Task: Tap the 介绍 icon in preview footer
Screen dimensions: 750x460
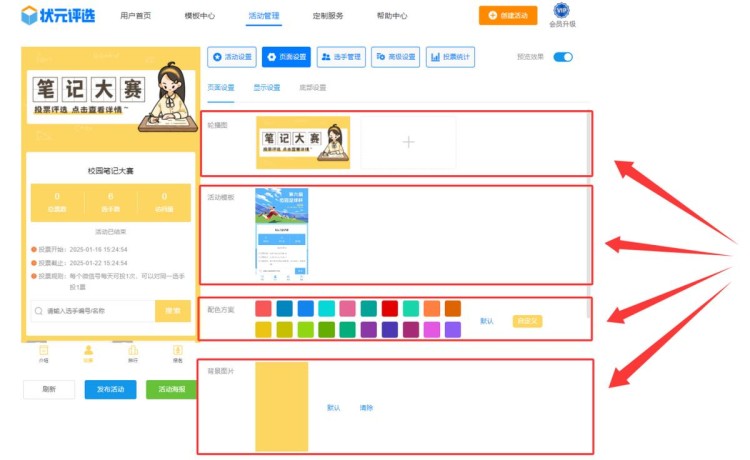Action: 43,351
